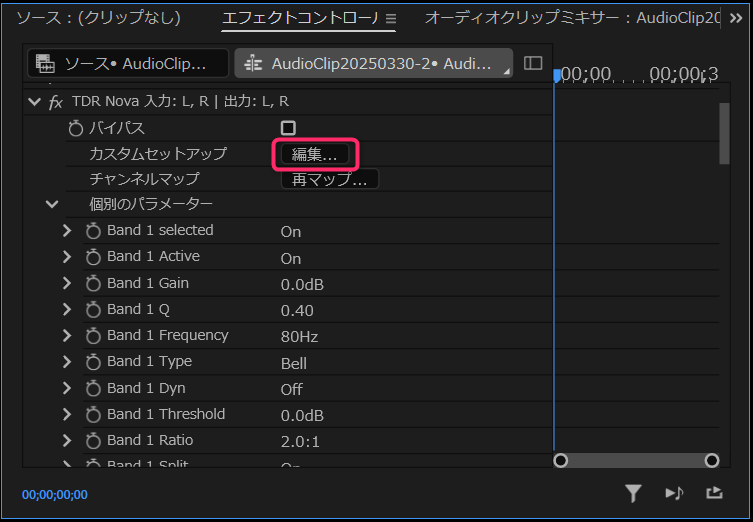Click the filter properties funnel icon
This screenshot has width=753, height=522.
(633, 492)
